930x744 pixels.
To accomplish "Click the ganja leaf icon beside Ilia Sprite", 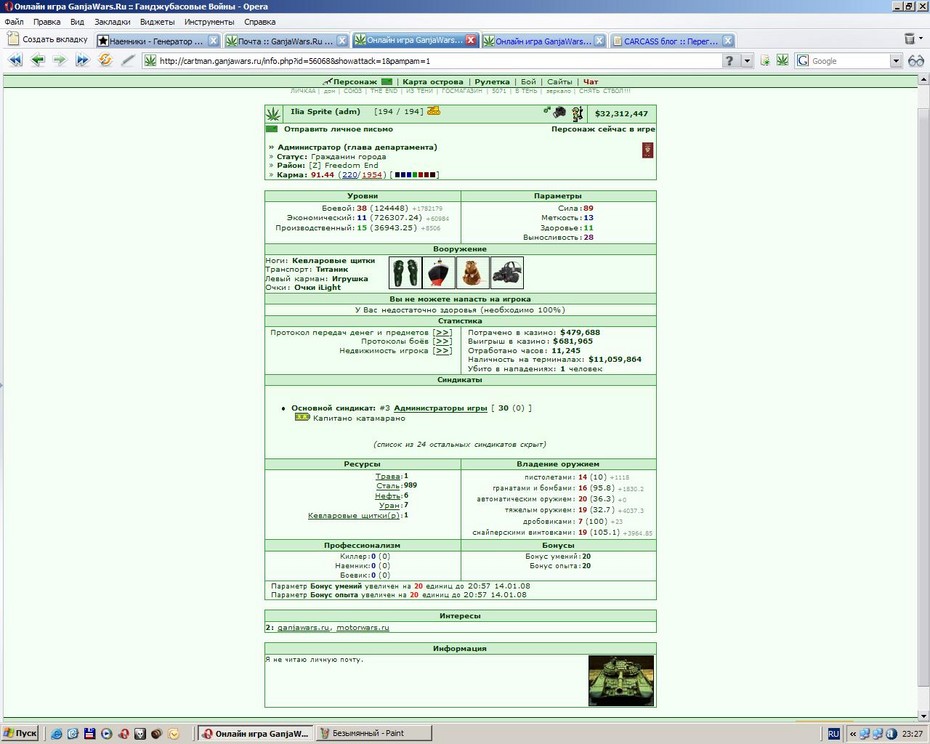I will (x=273, y=113).
